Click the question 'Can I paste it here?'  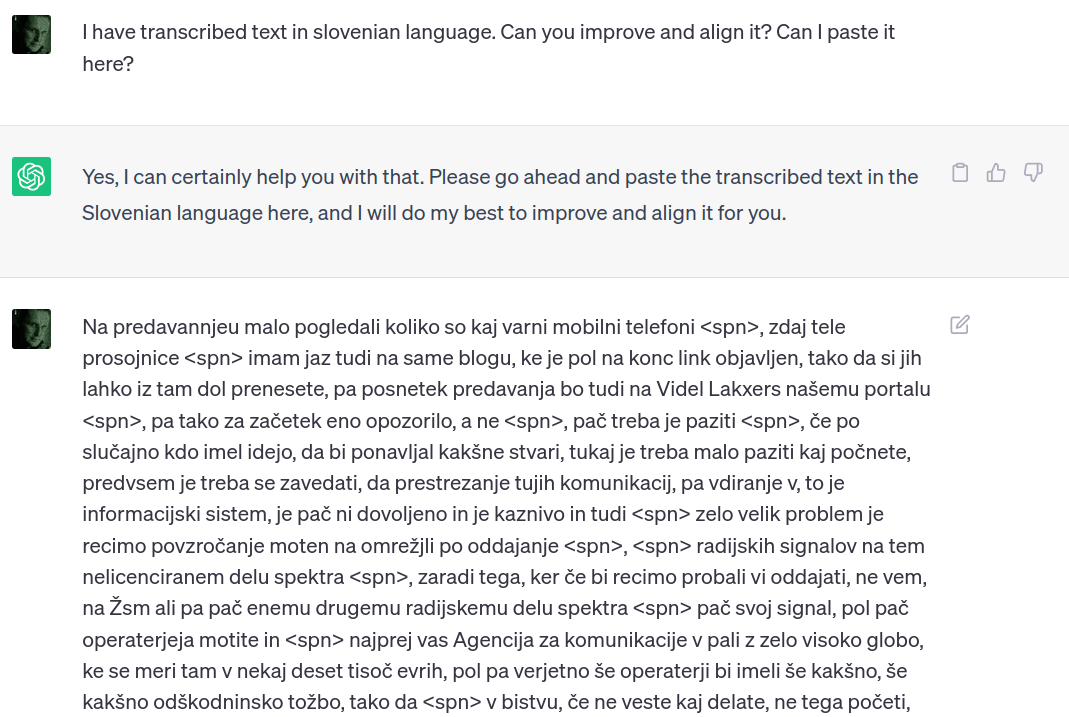pos(488,48)
